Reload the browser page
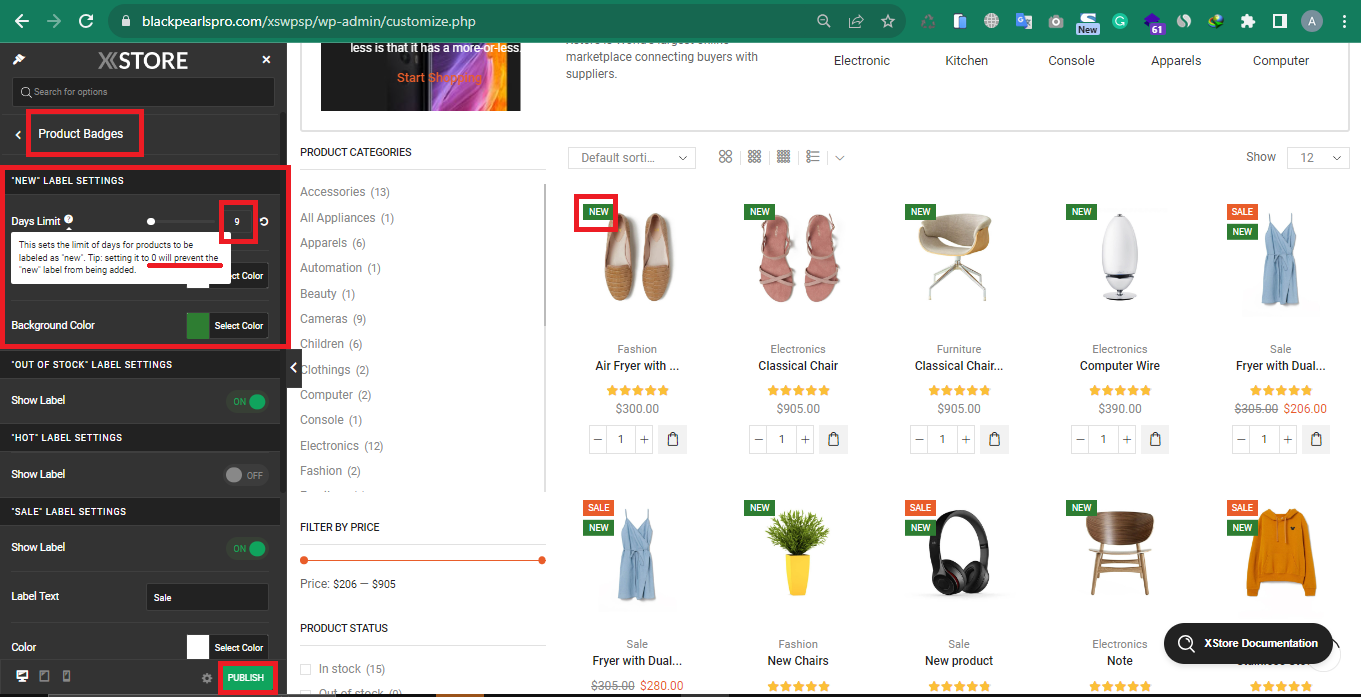The image size is (1361, 697). [x=87, y=20]
